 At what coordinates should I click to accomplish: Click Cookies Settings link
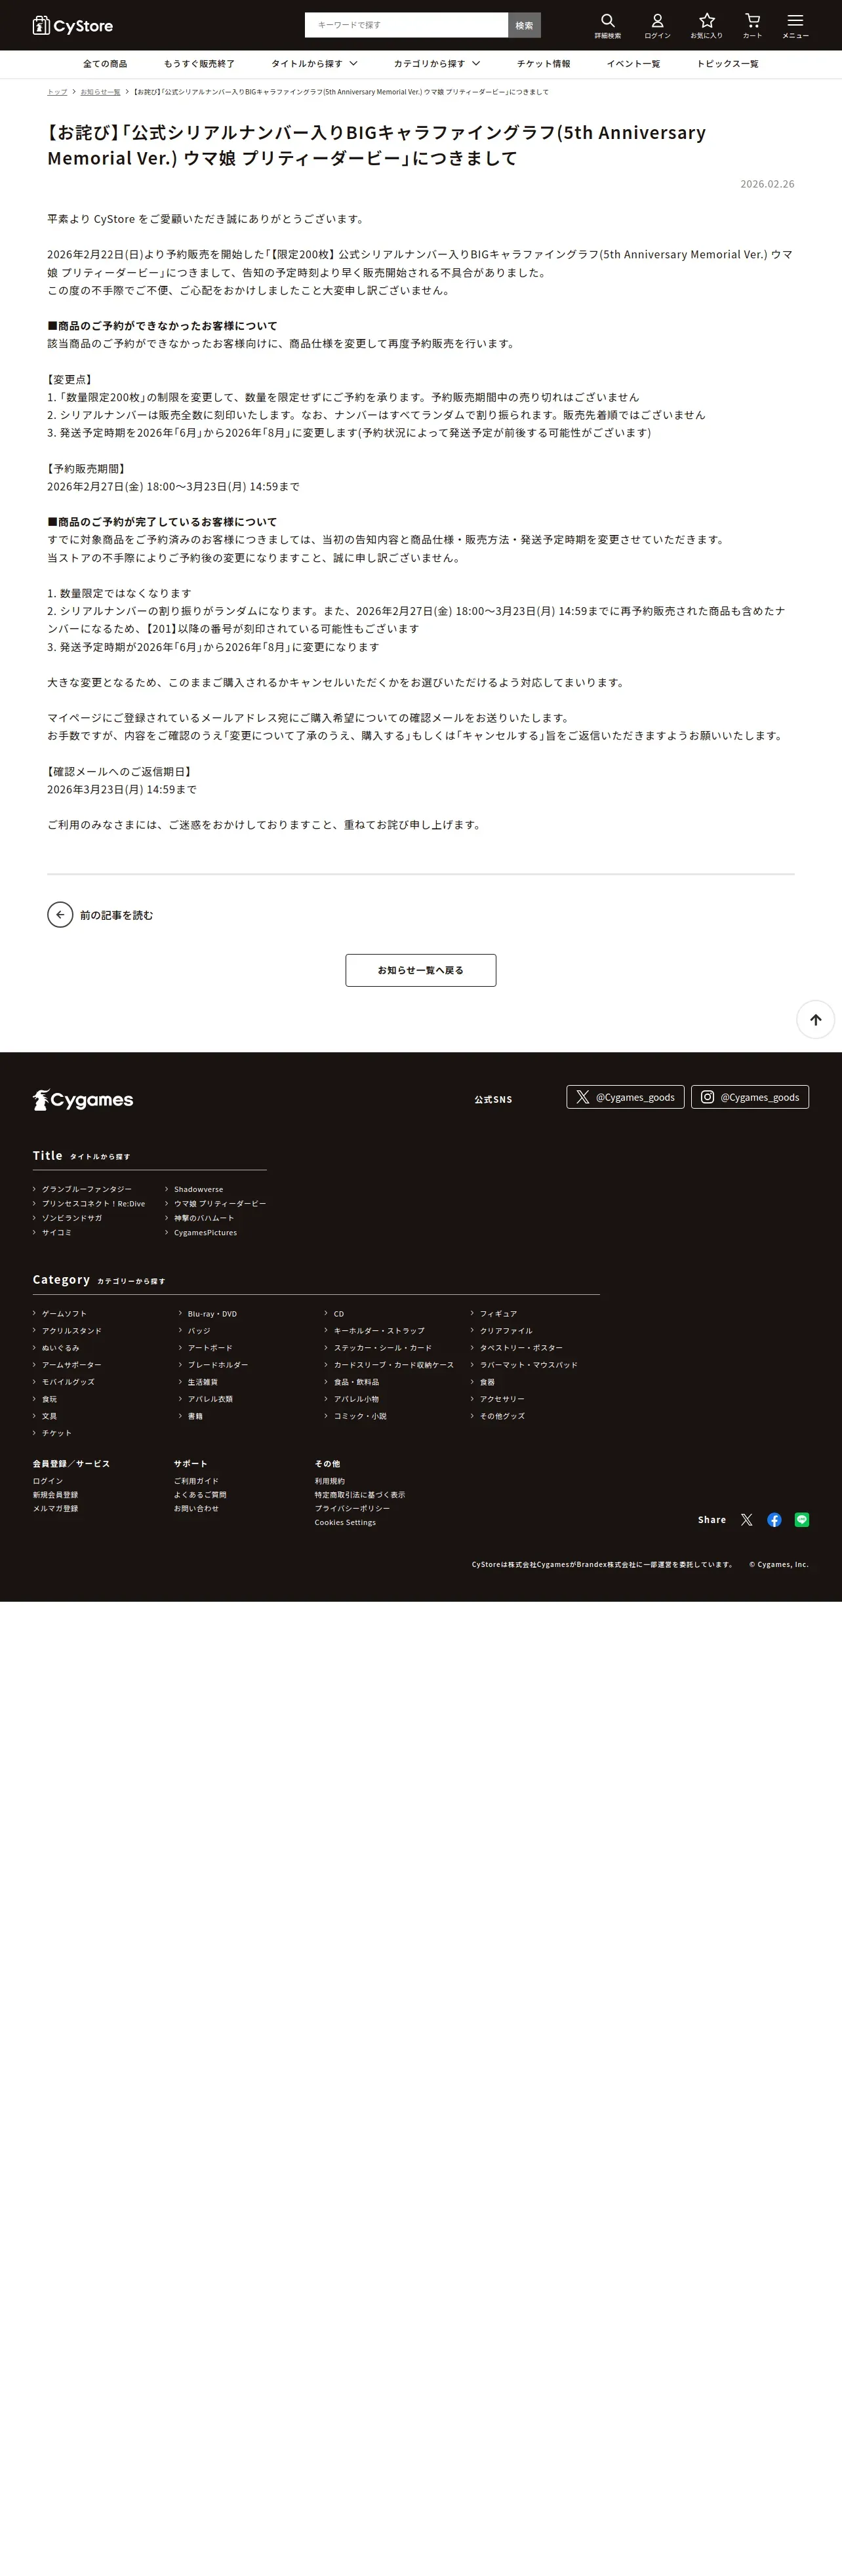(x=345, y=1522)
